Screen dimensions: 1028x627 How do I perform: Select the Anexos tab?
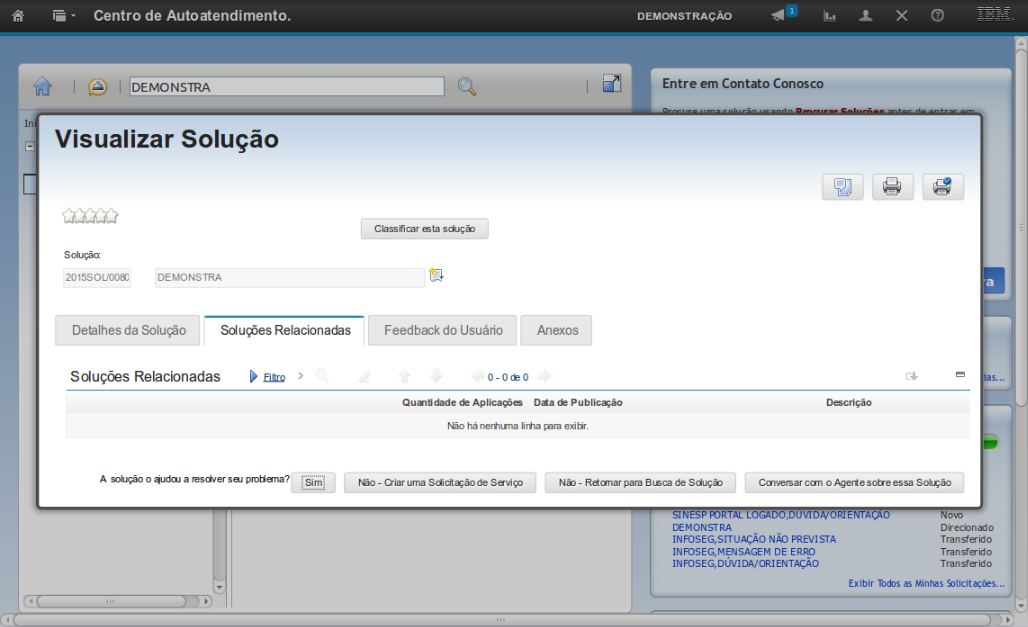tap(556, 330)
